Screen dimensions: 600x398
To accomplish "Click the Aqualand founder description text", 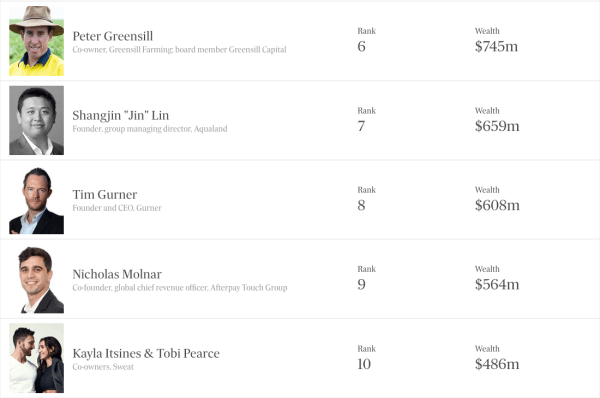I will 150,129.
